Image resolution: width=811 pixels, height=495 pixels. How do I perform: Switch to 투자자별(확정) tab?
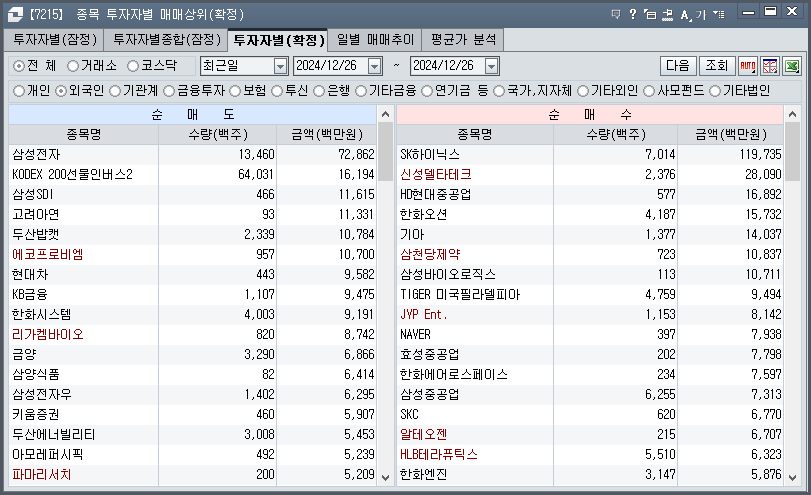tap(278, 40)
